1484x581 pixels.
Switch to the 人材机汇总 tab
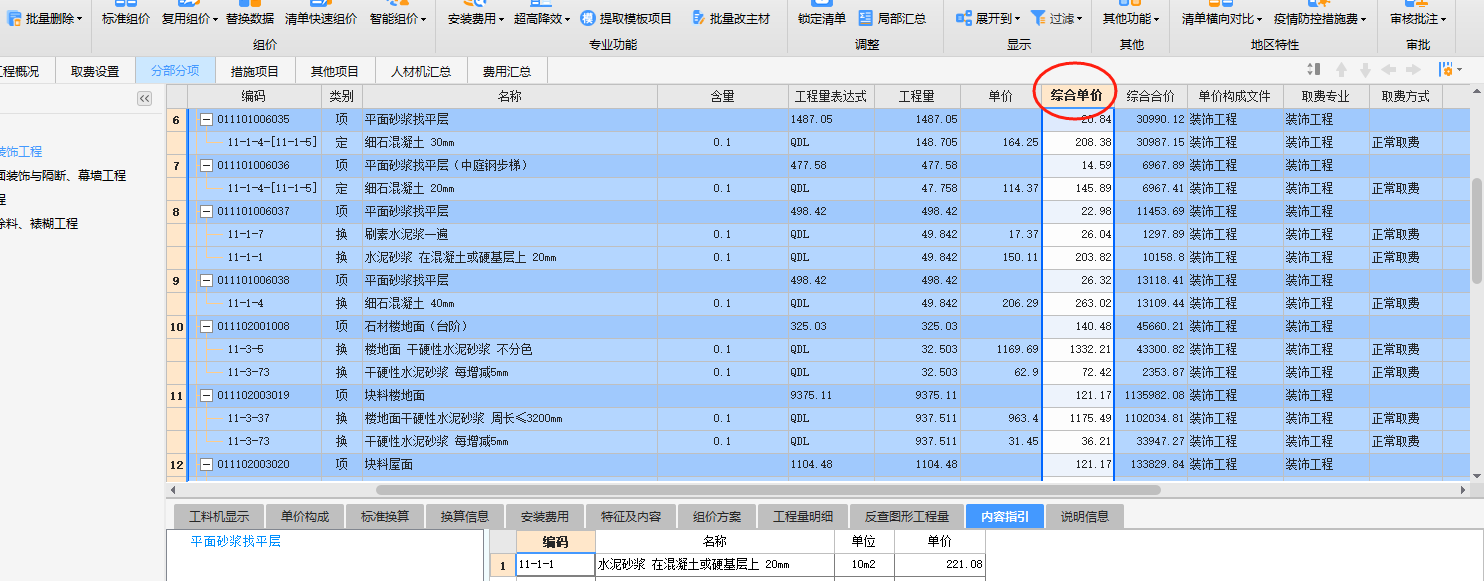[421, 71]
